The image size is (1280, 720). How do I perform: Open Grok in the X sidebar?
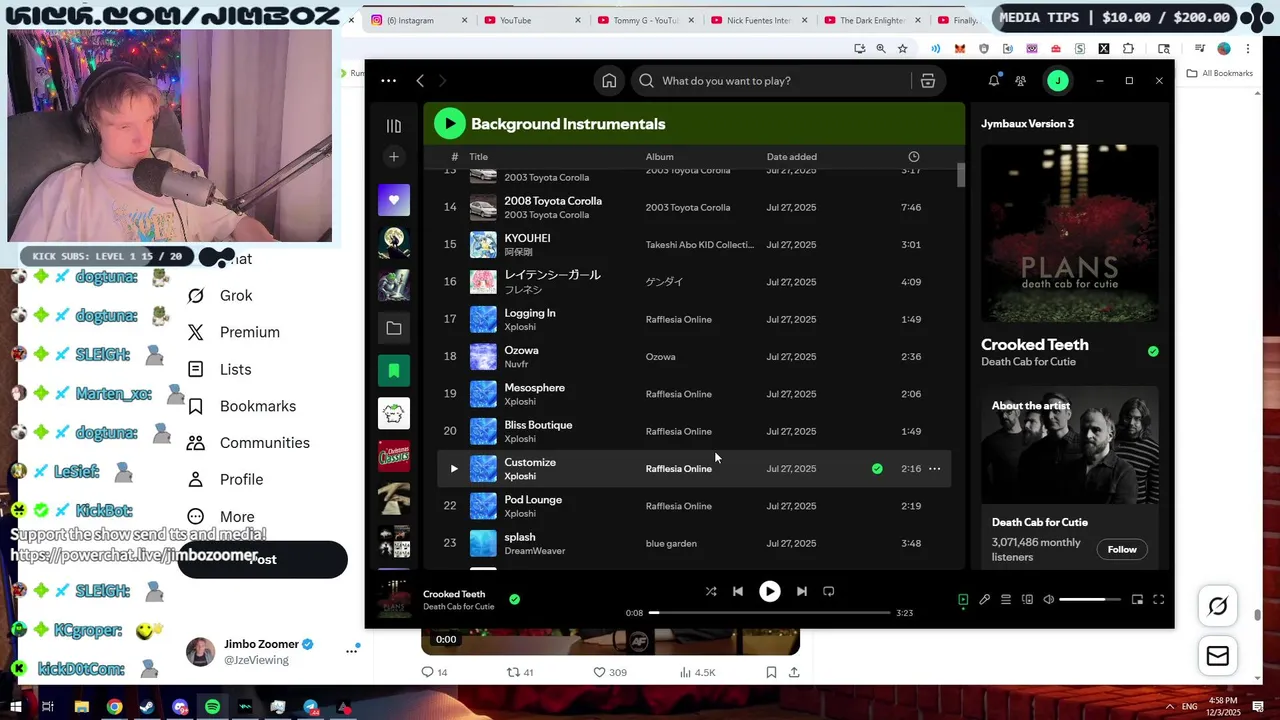(x=221, y=296)
